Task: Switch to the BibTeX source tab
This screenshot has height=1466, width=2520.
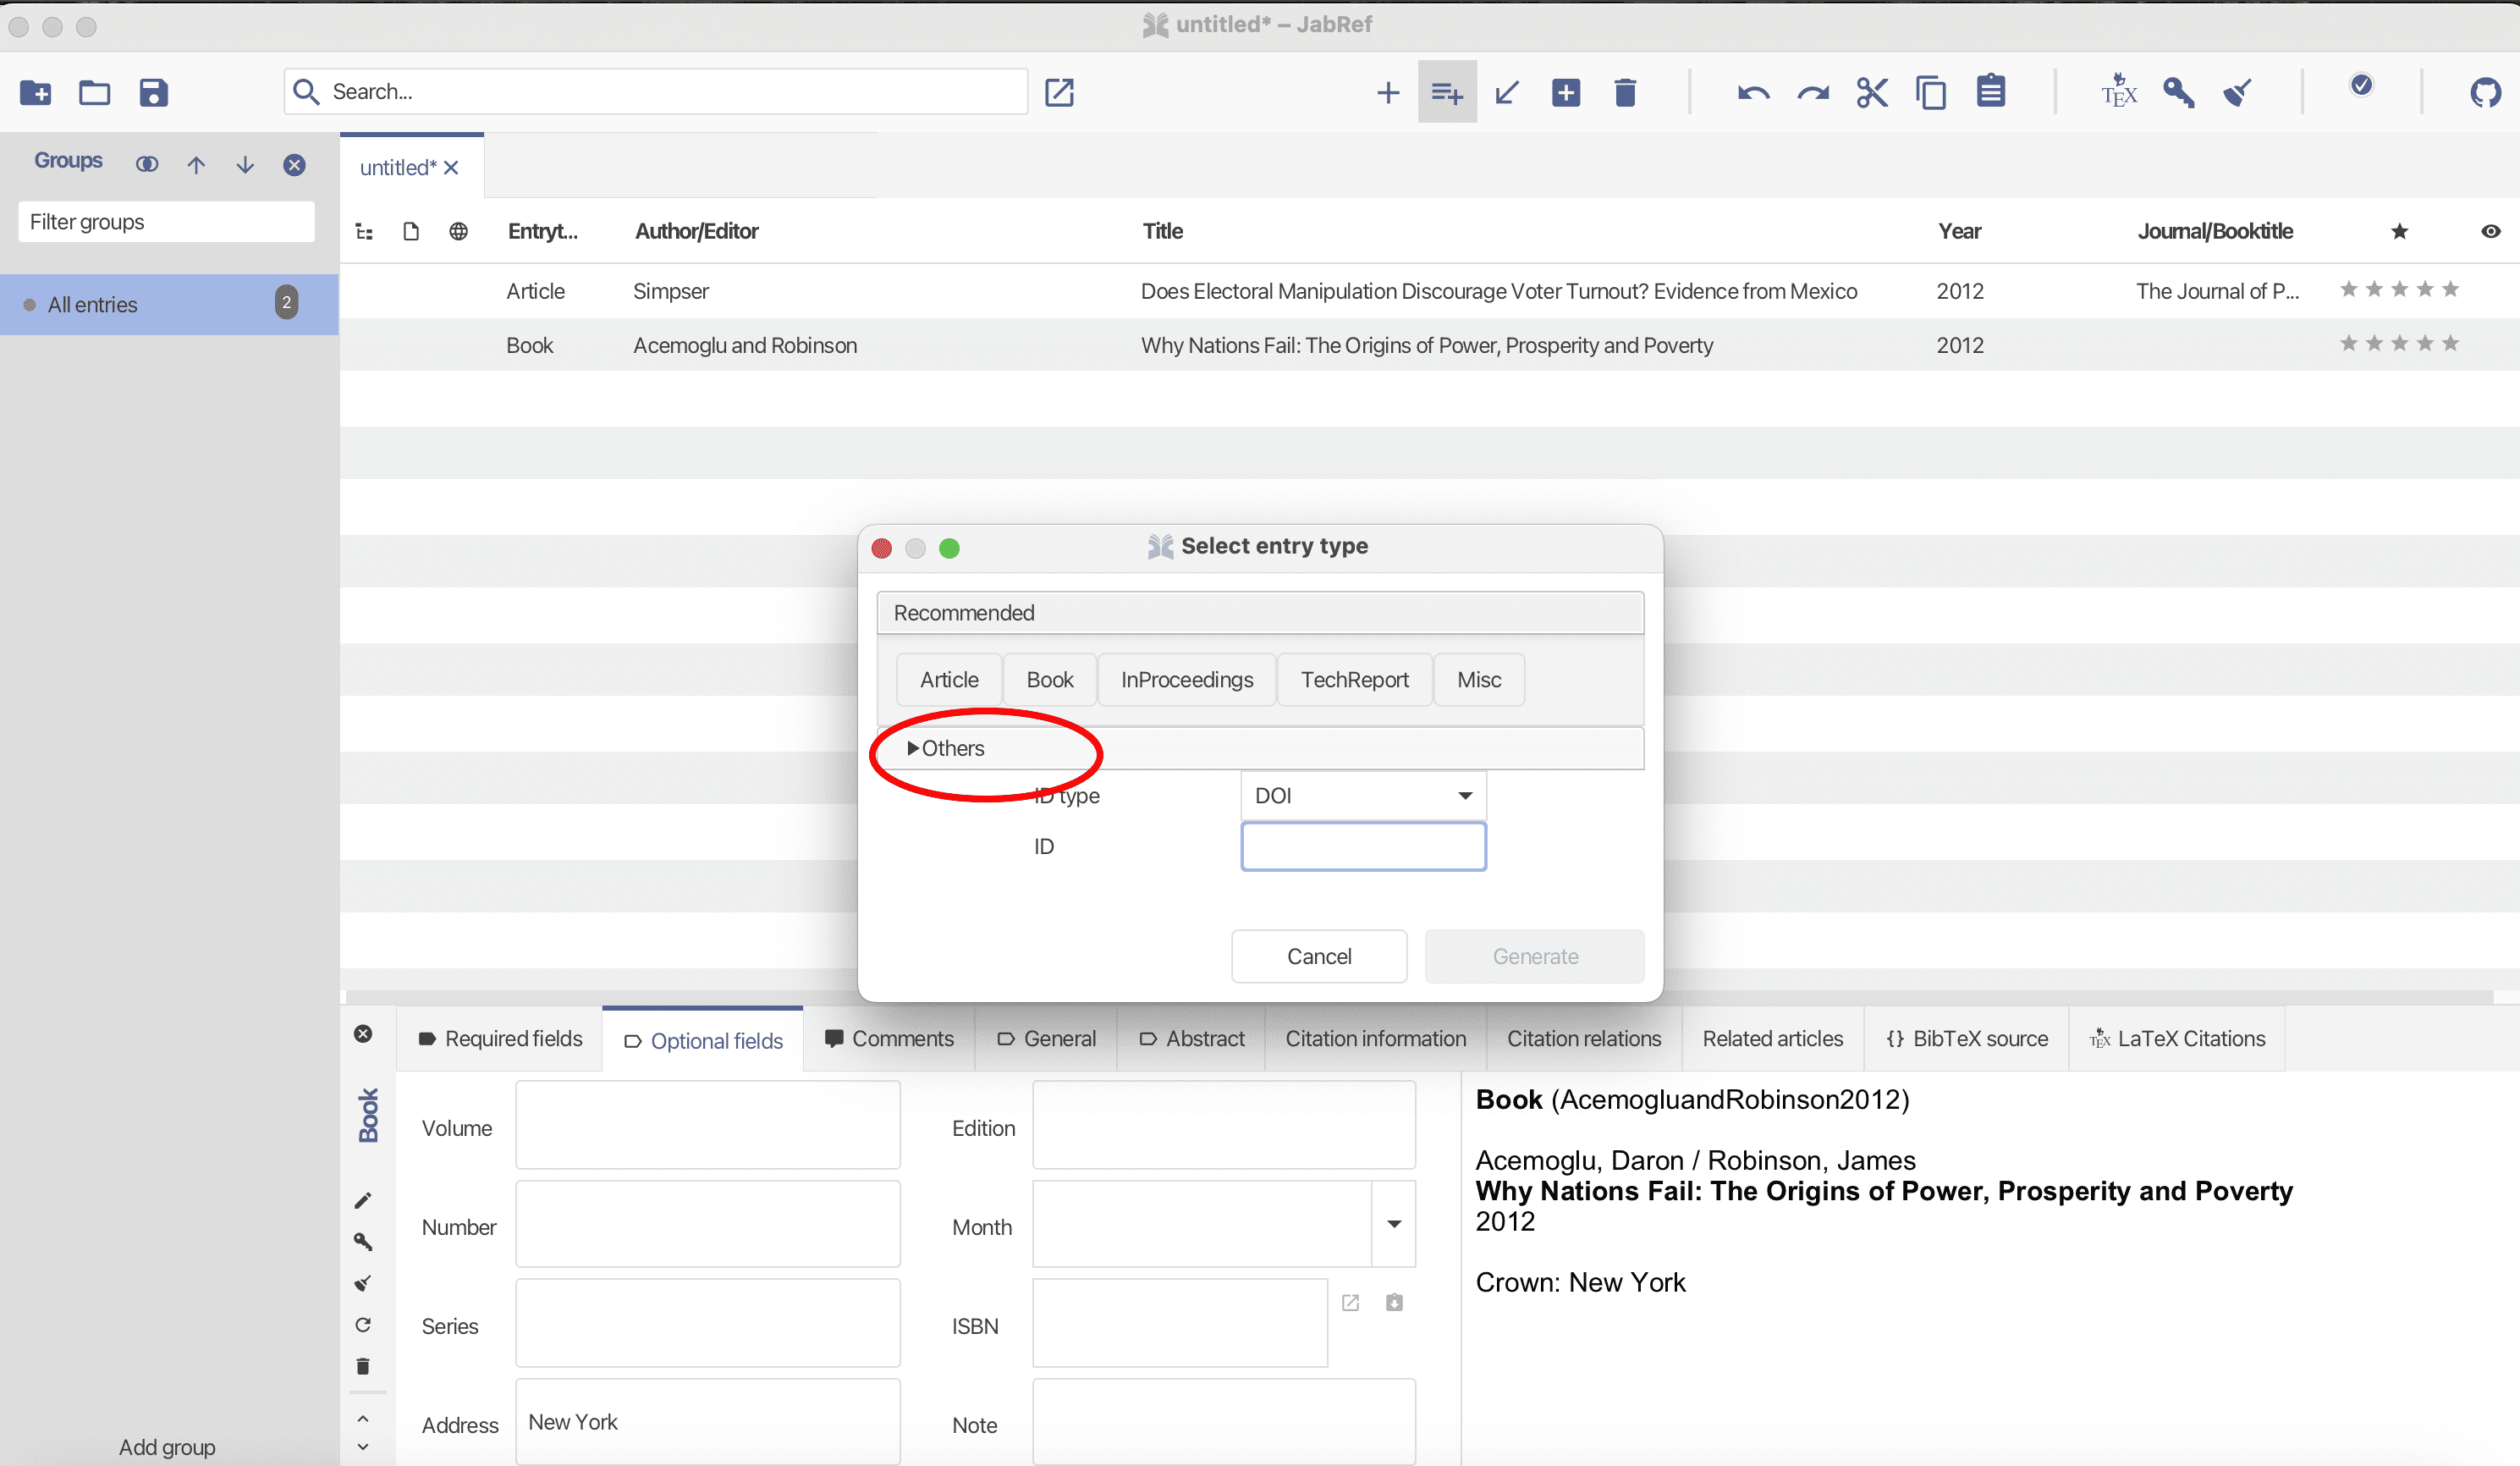Action: click(x=1966, y=1039)
